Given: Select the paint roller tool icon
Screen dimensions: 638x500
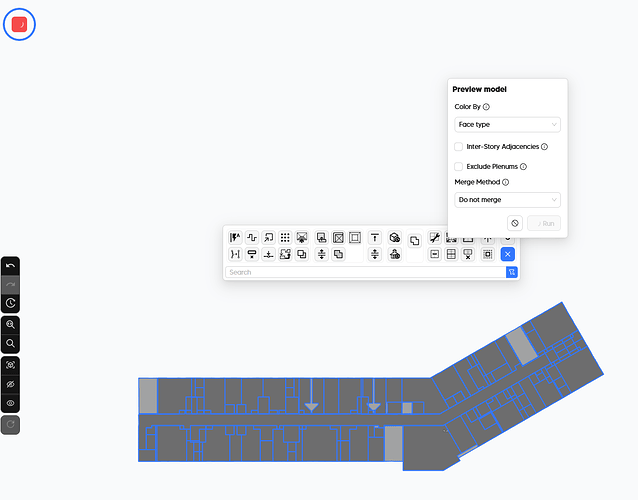Looking at the screenshot, I should [x=252, y=254].
